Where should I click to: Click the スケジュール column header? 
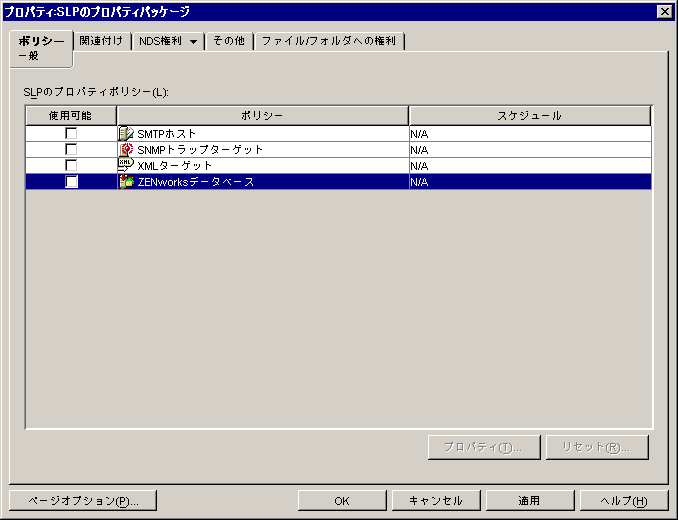(x=530, y=115)
